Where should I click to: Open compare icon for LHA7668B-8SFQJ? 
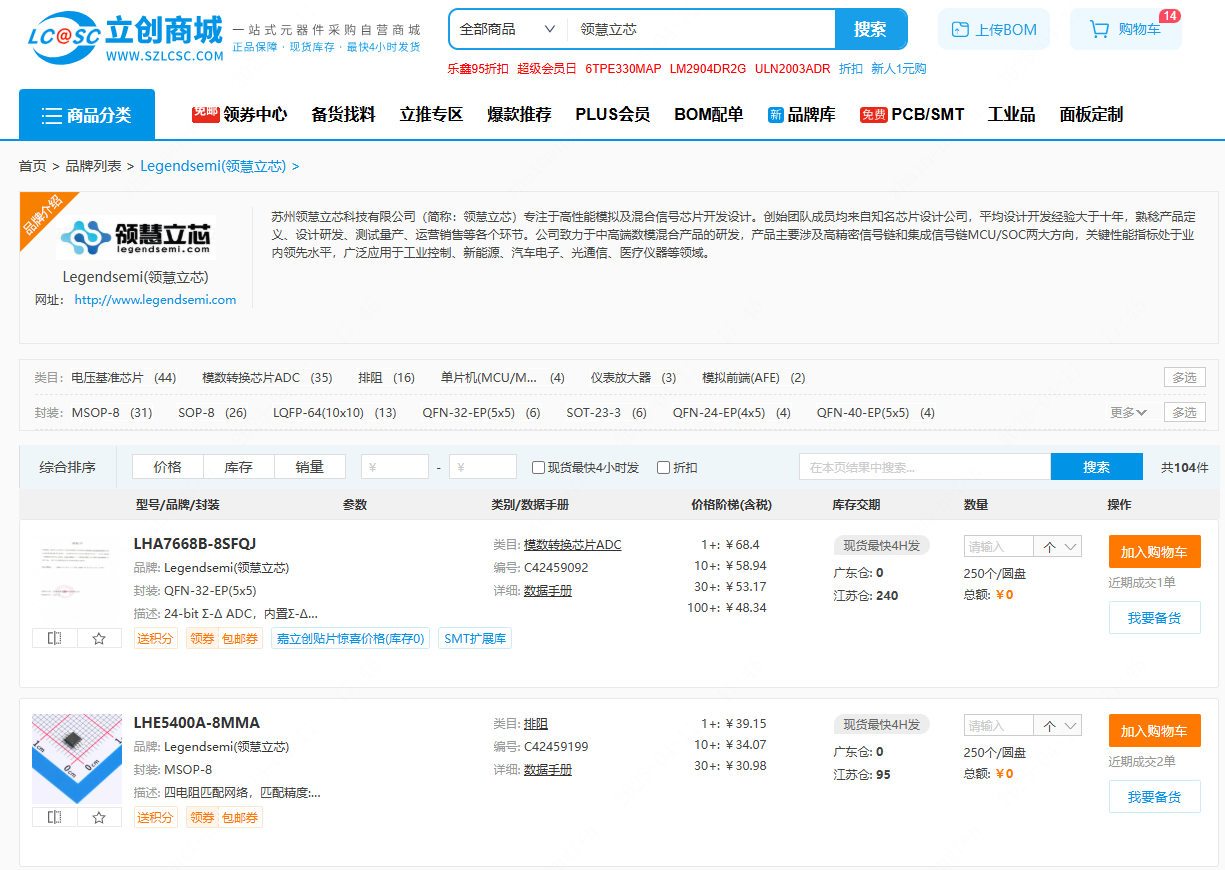point(54,638)
